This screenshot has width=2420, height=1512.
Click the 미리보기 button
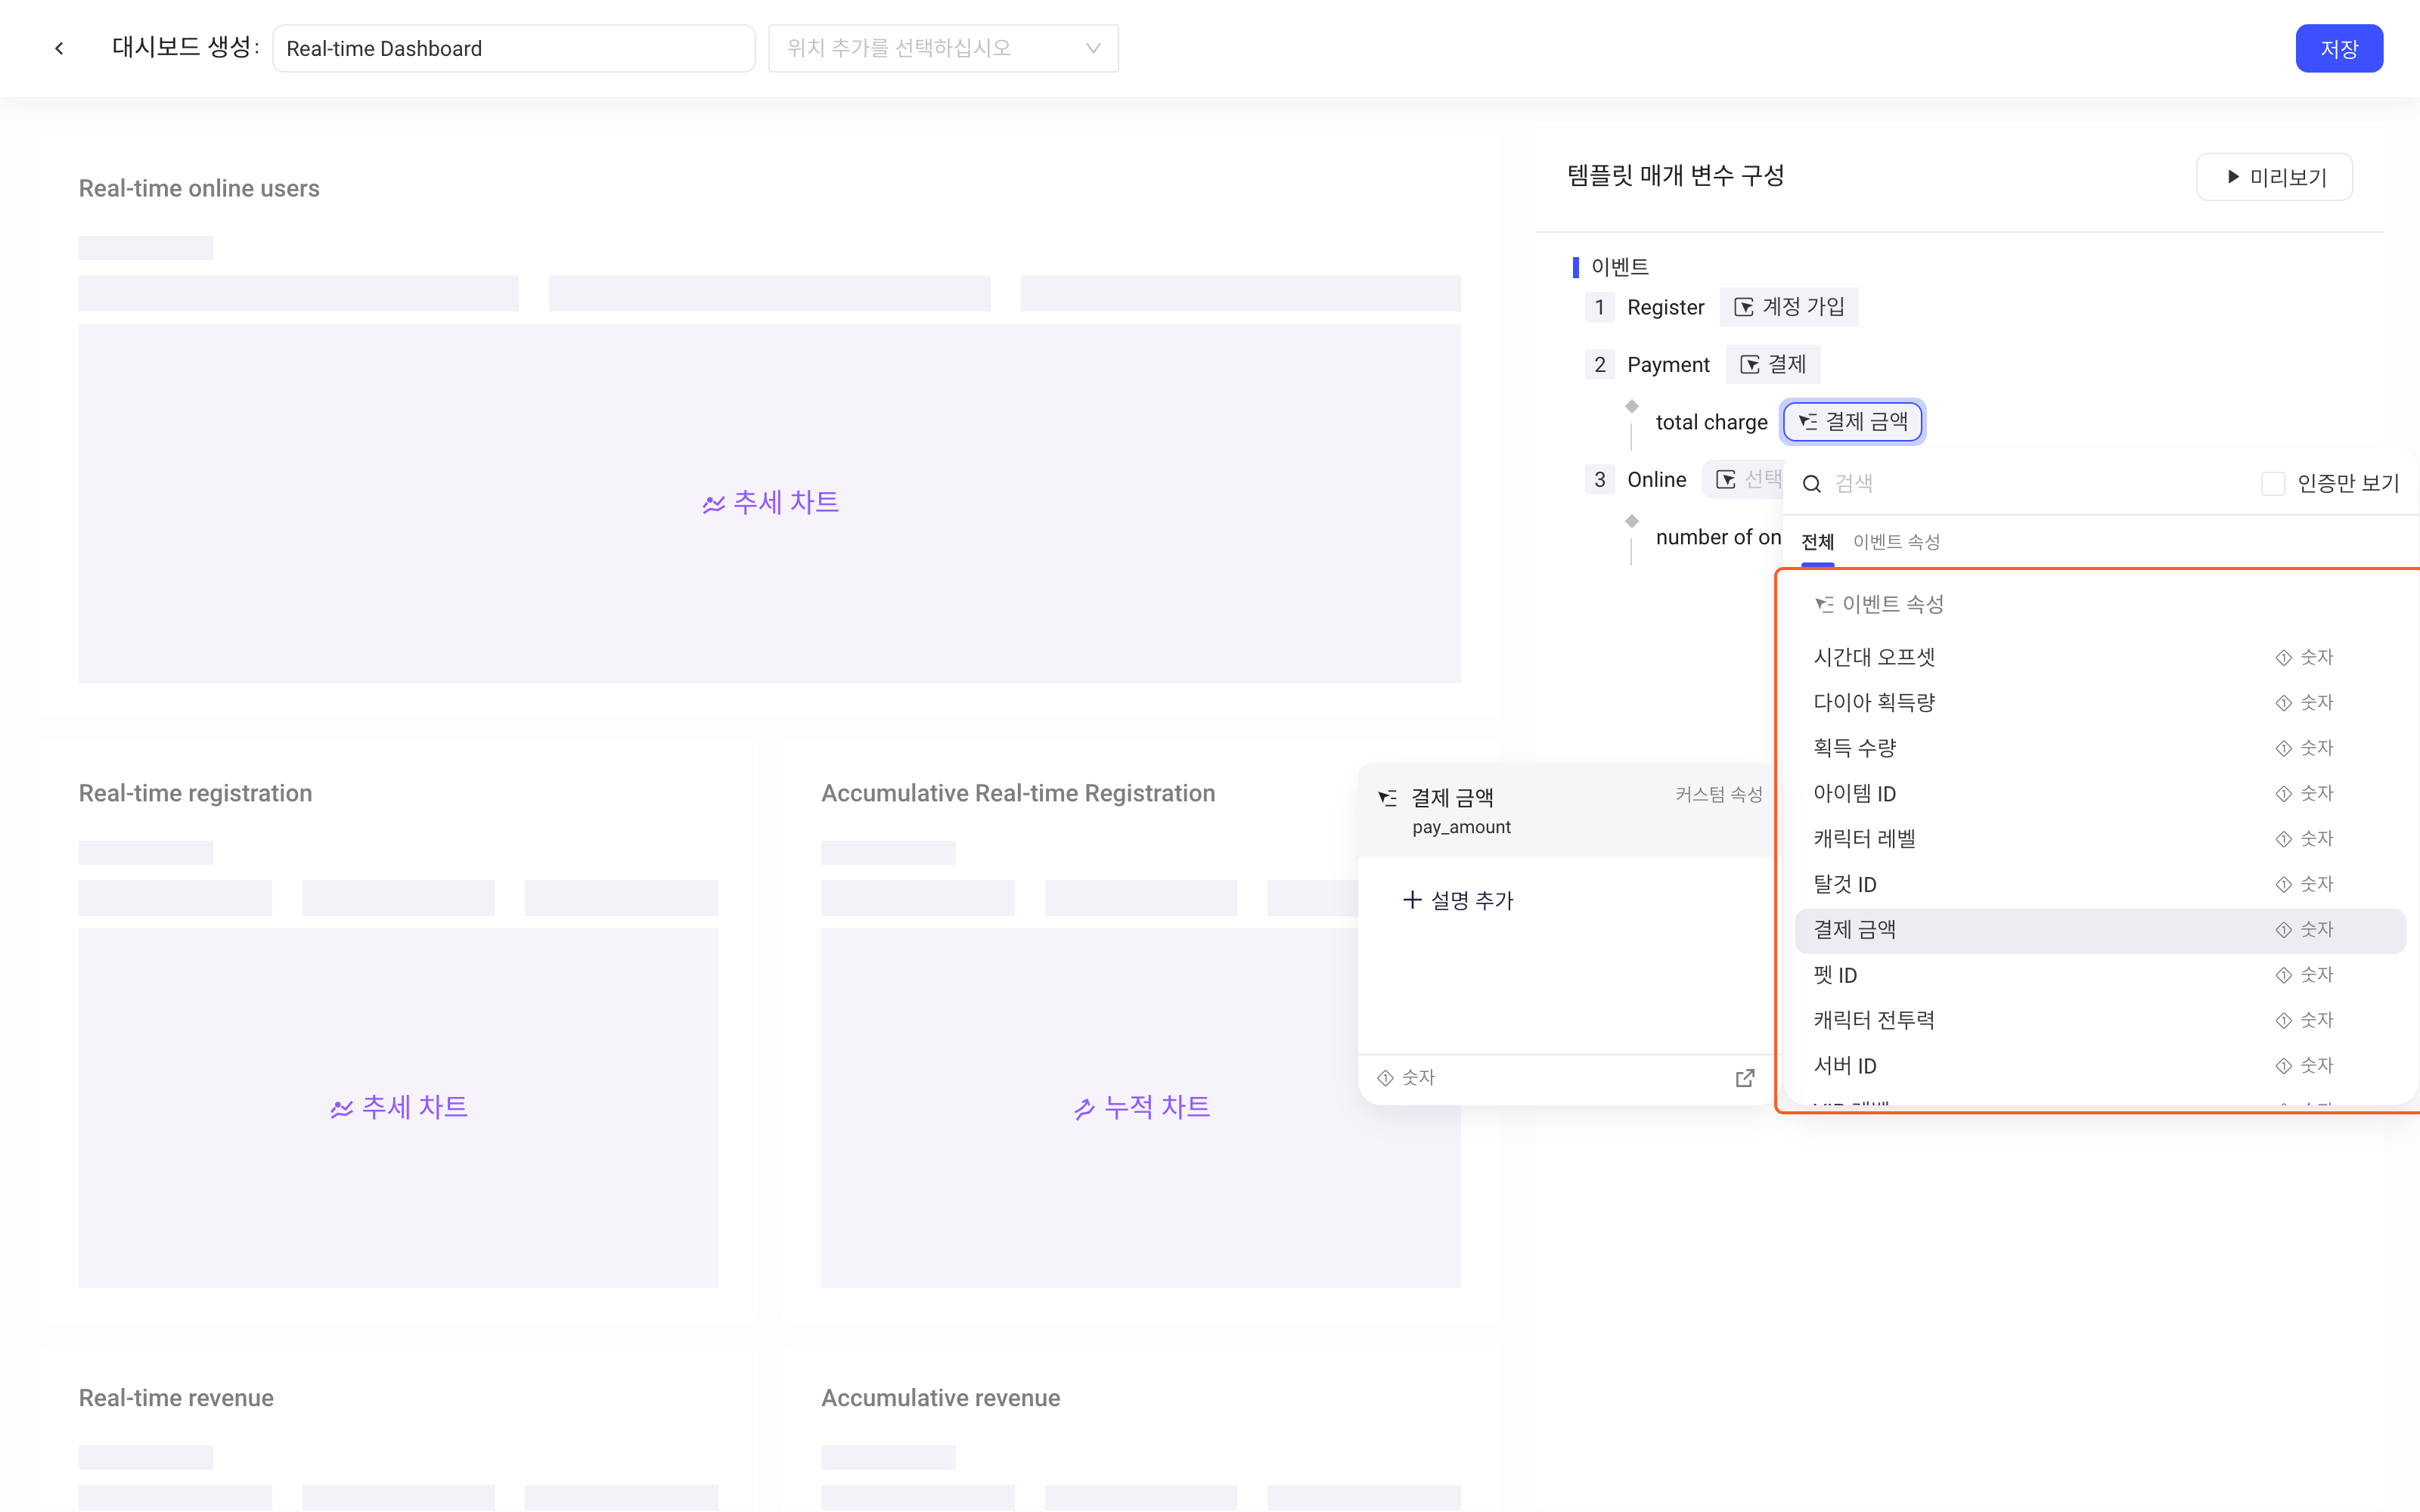pos(2274,177)
